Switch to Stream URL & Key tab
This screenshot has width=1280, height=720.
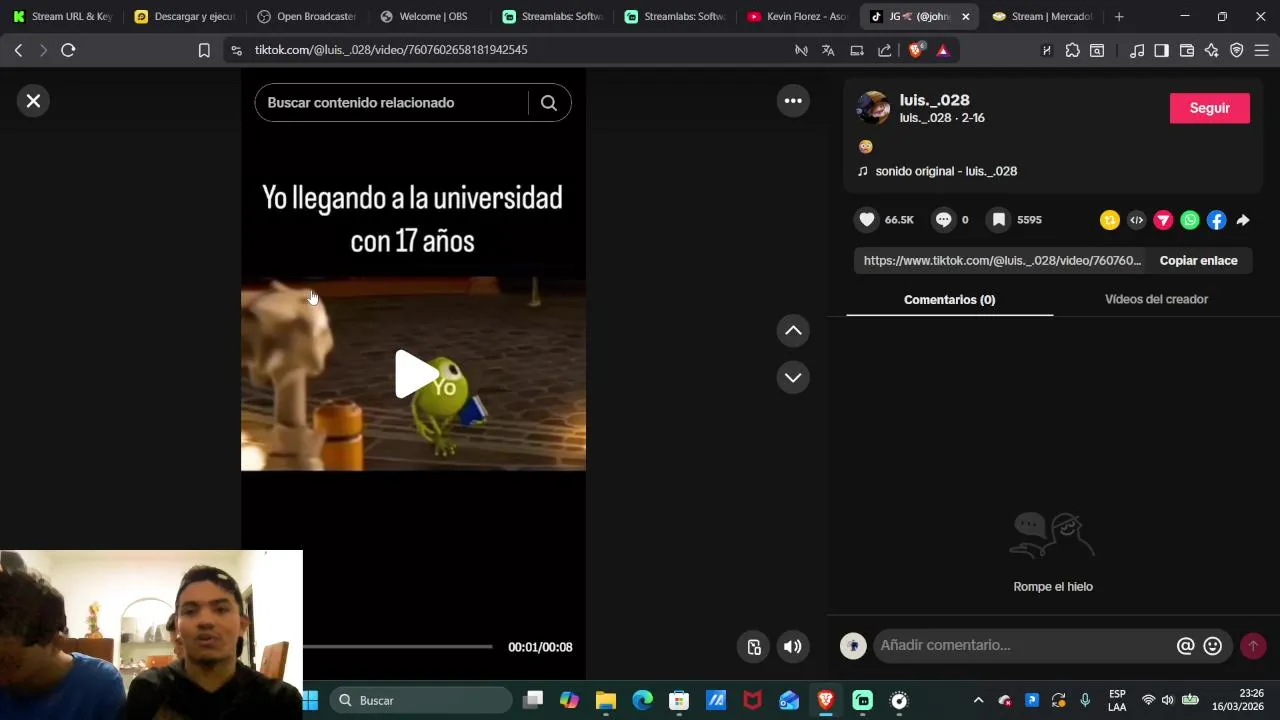tap(61, 16)
